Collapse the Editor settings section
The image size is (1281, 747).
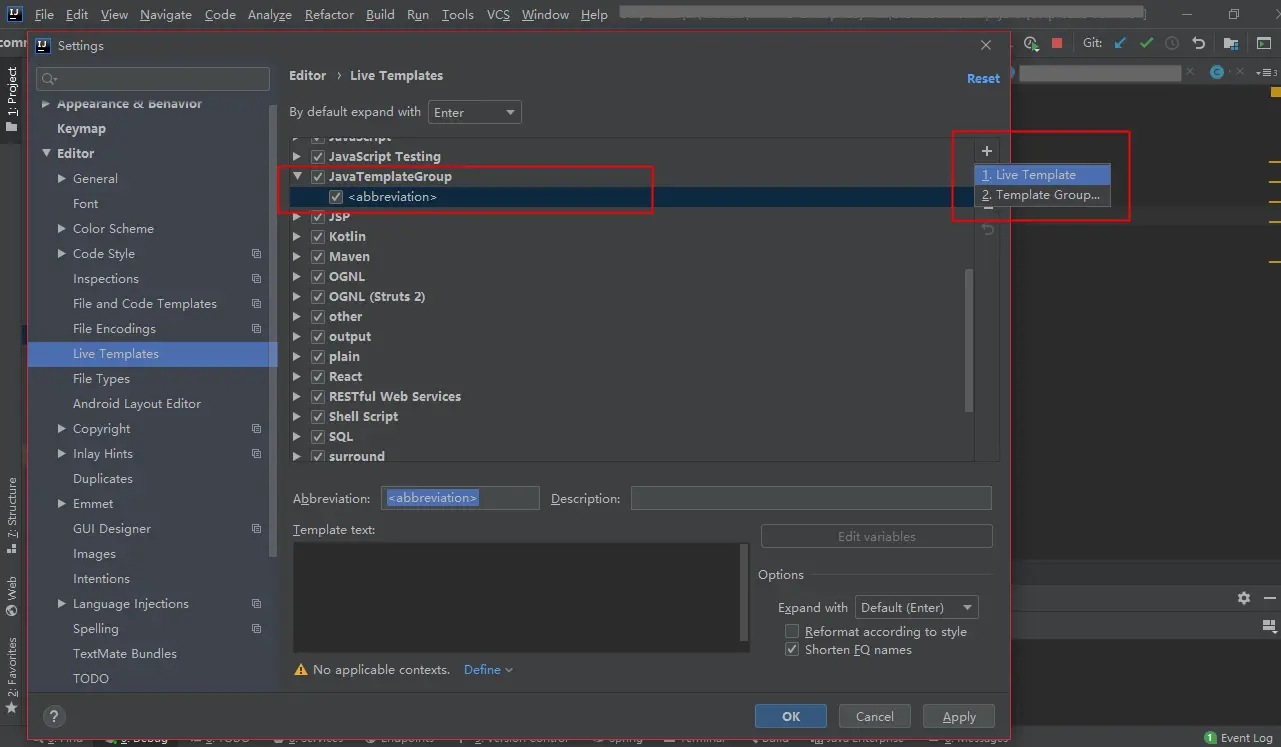(x=46, y=153)
